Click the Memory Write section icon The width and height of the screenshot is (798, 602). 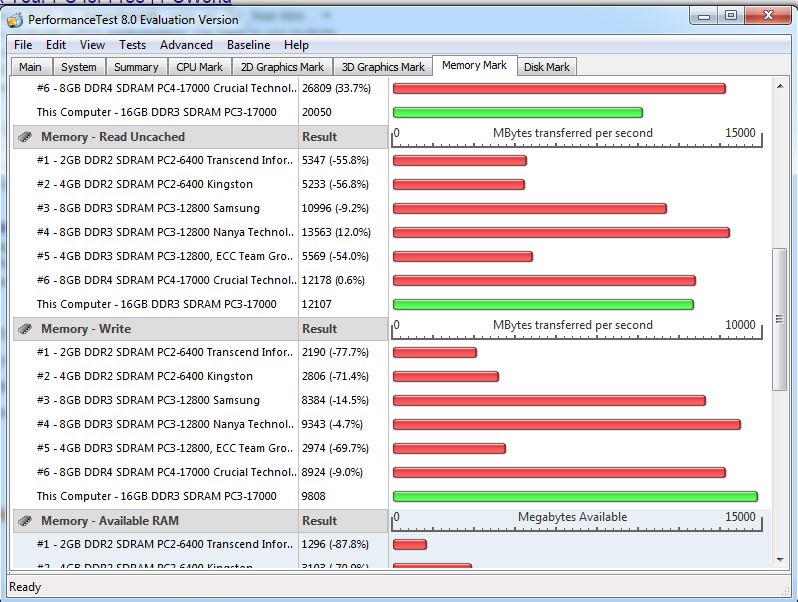[25, 329]
